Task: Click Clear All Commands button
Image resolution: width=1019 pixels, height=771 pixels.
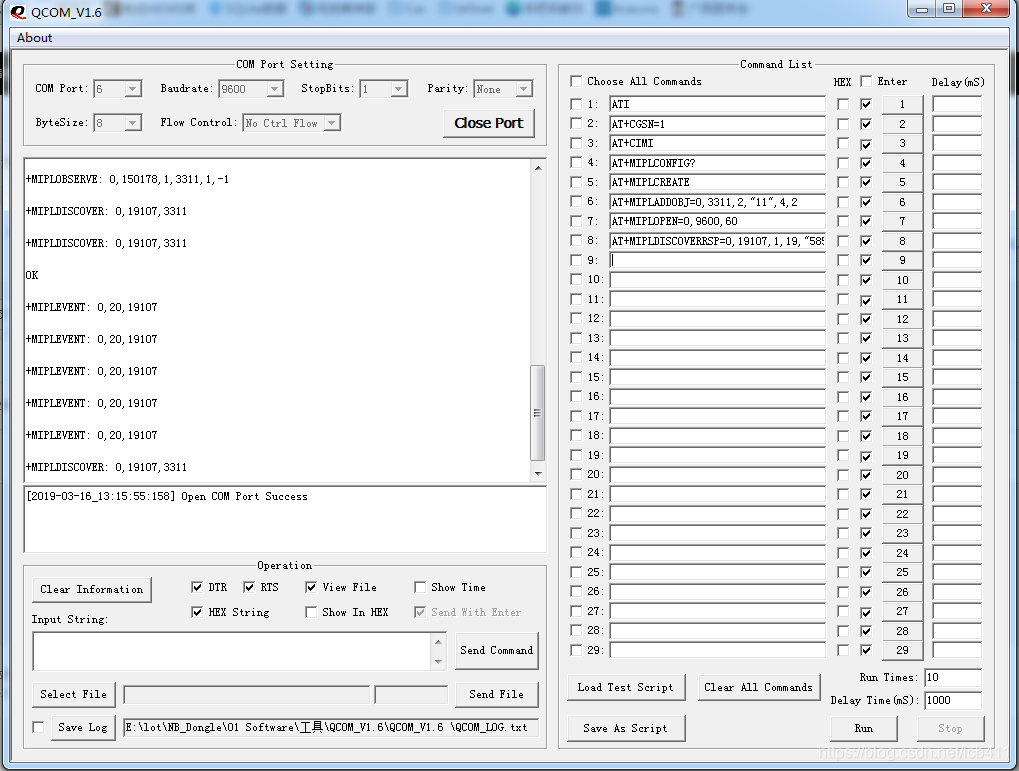Action: (x=758, y=687)
